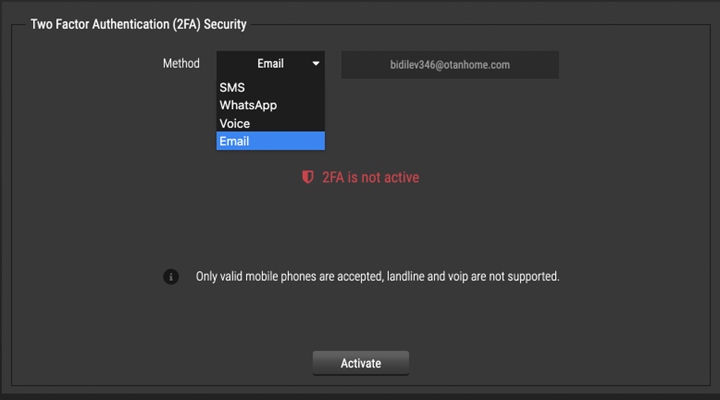Click the round info icon
The height and width of the screenshot is (400, 720).
[x=171, y=276]
